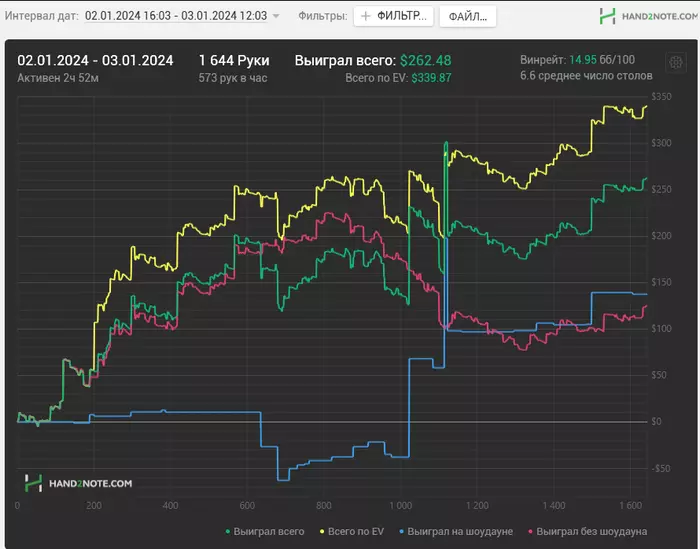Click the 1 600 x-axis label
The height and width of the screenshot is (549, 700).
click(631, 505)
